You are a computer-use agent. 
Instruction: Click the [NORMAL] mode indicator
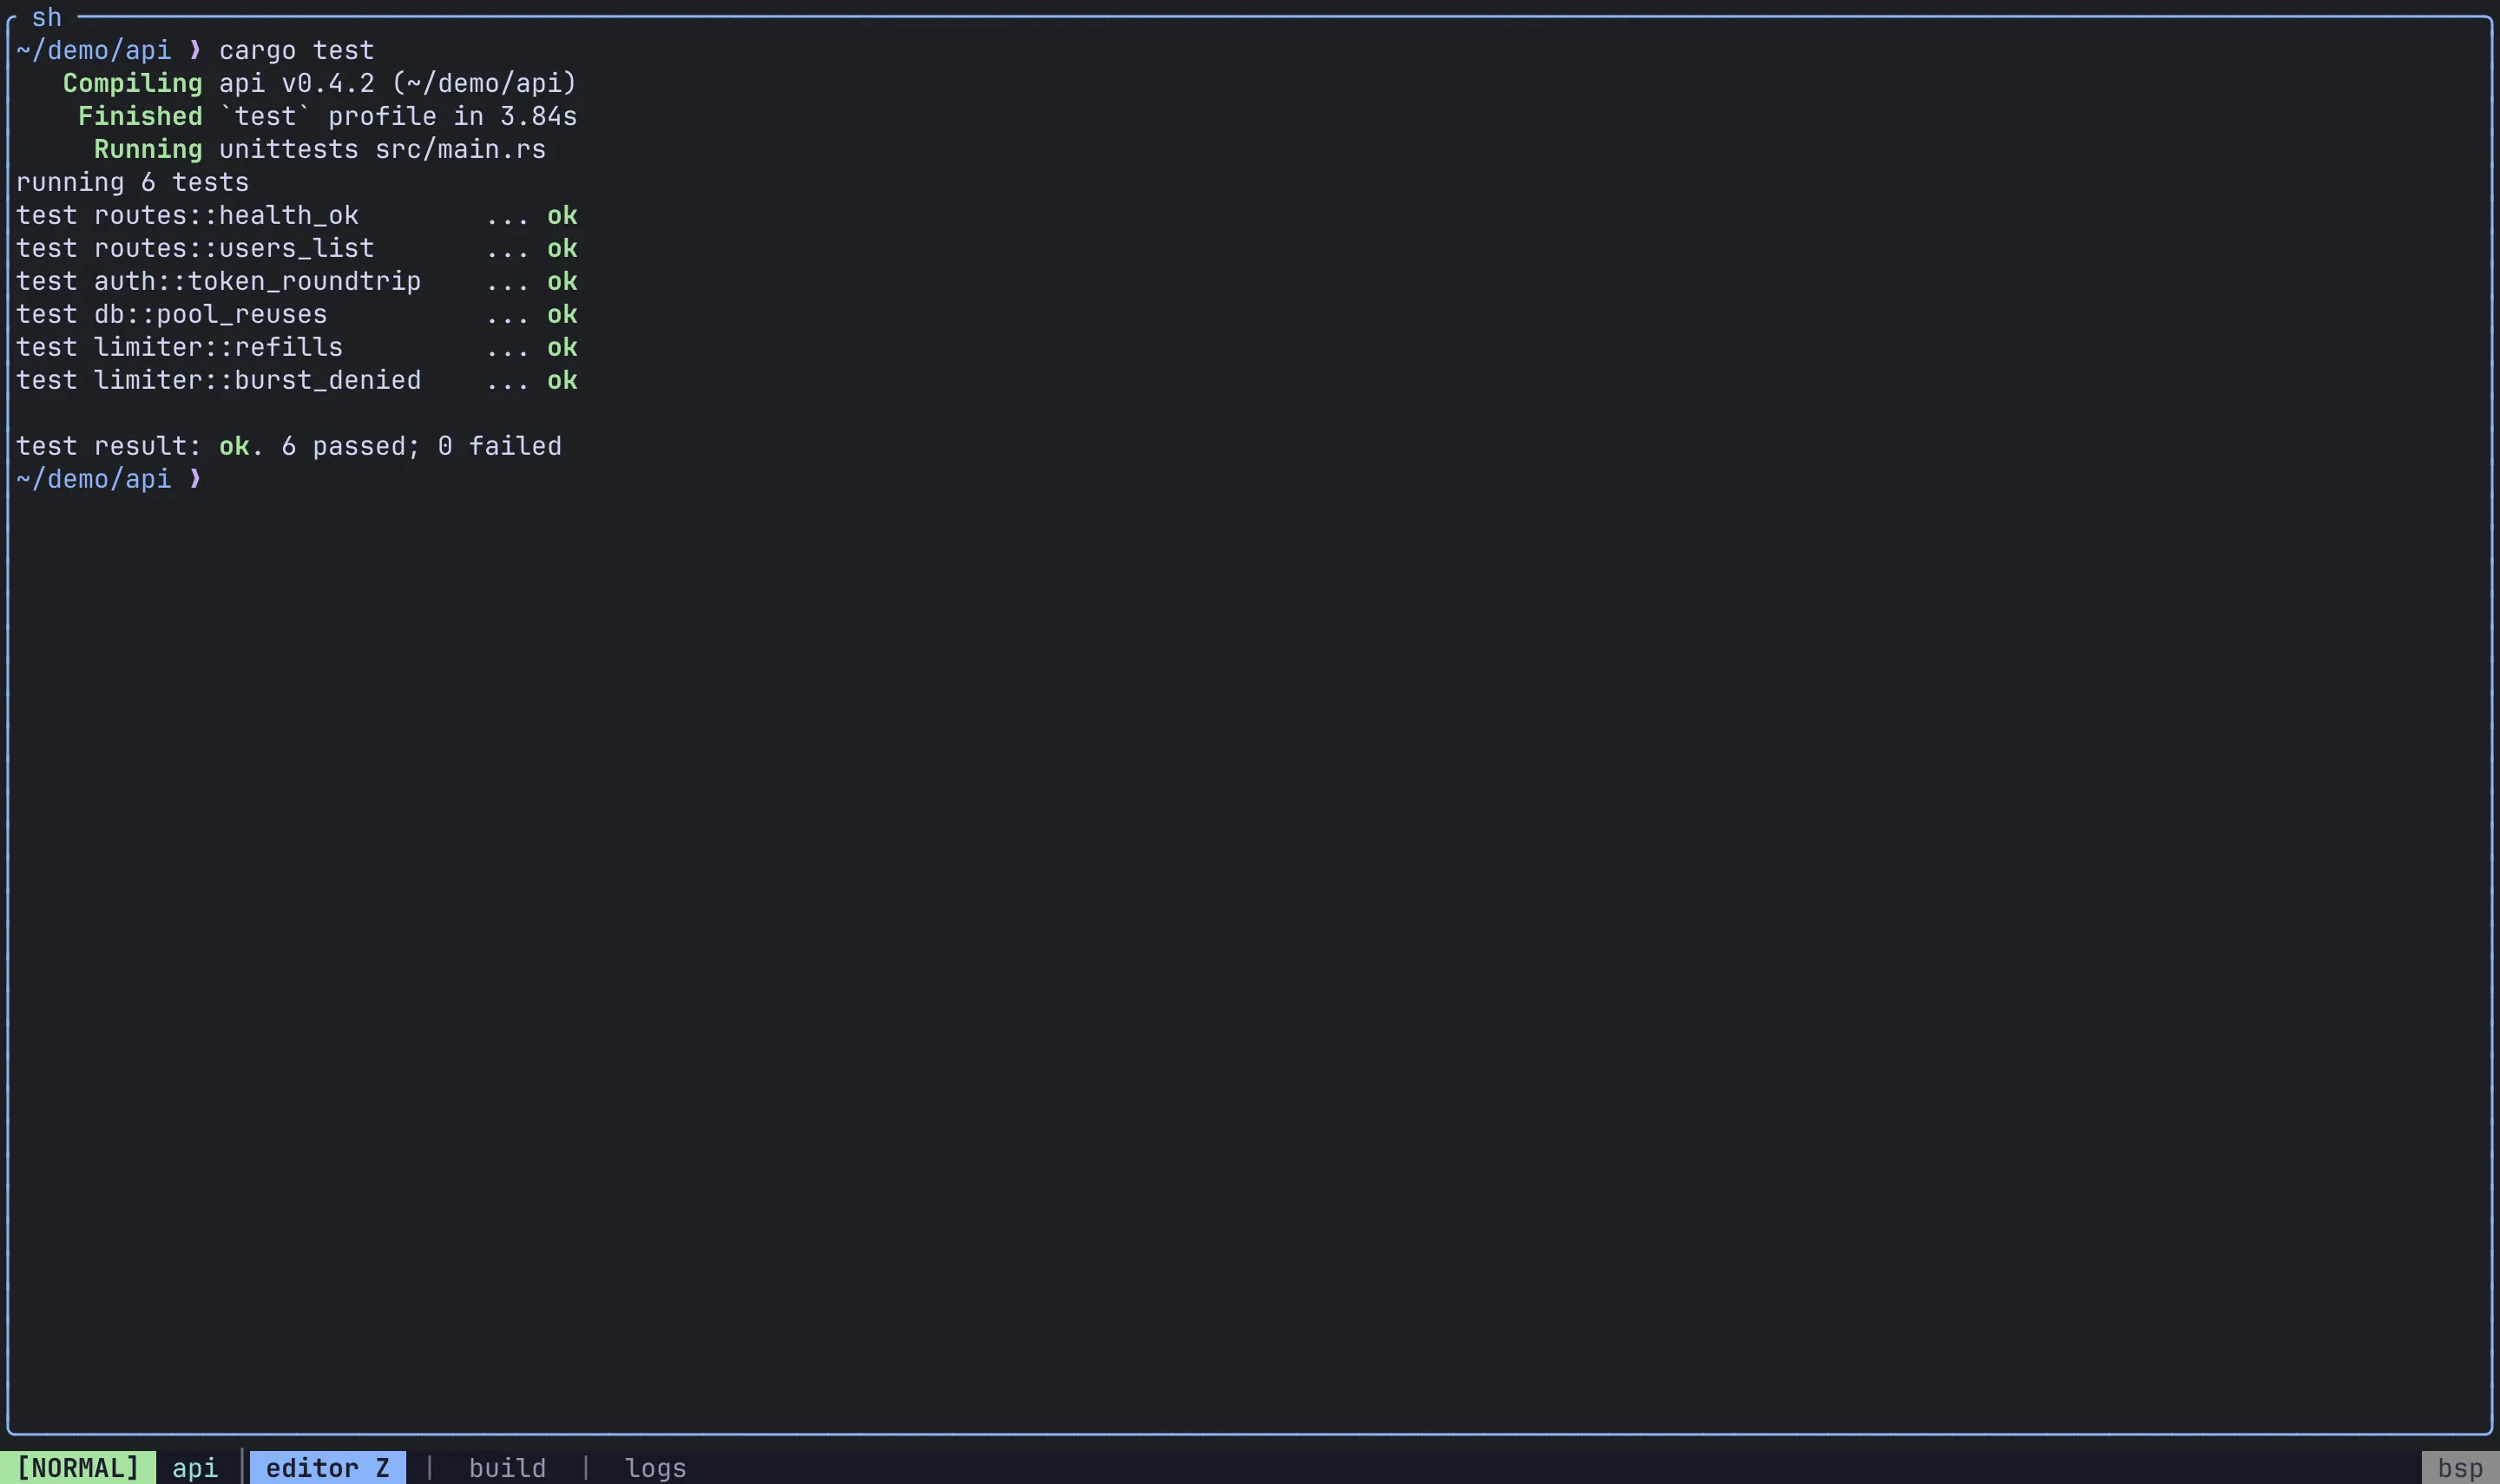pyautogui.click(x=78, y=1467)
